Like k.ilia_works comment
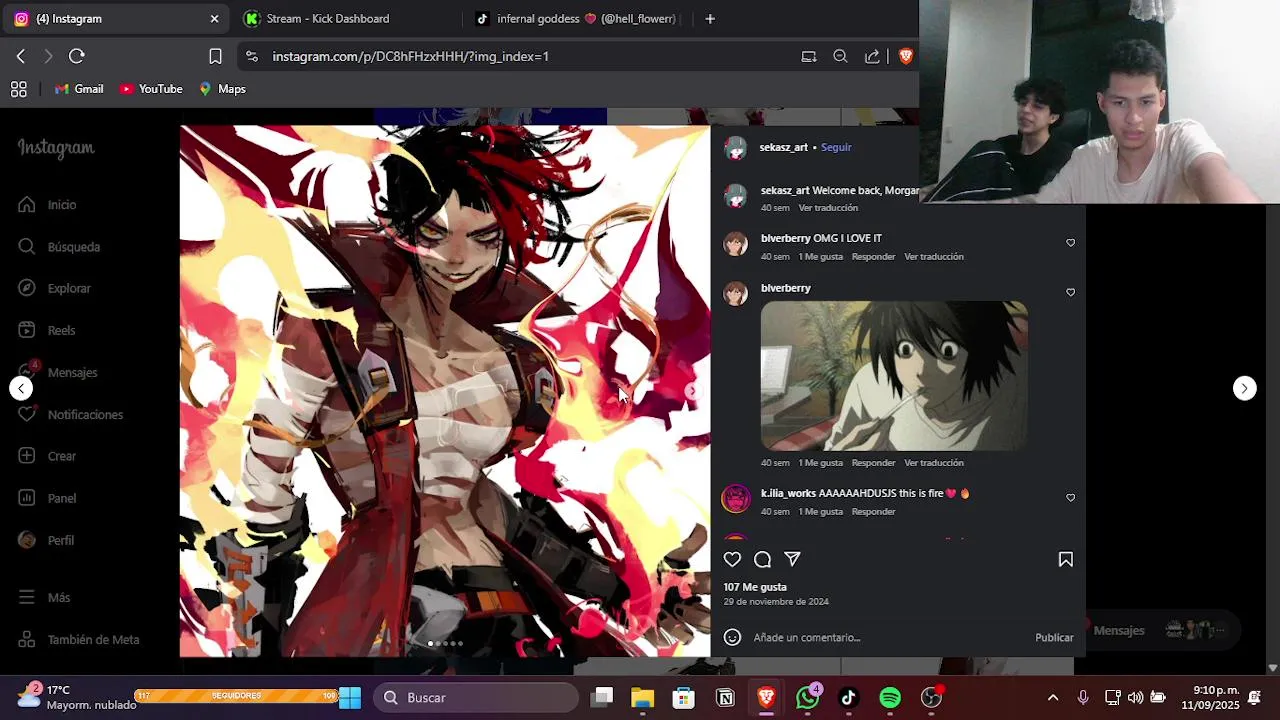 coord(1070,498)
